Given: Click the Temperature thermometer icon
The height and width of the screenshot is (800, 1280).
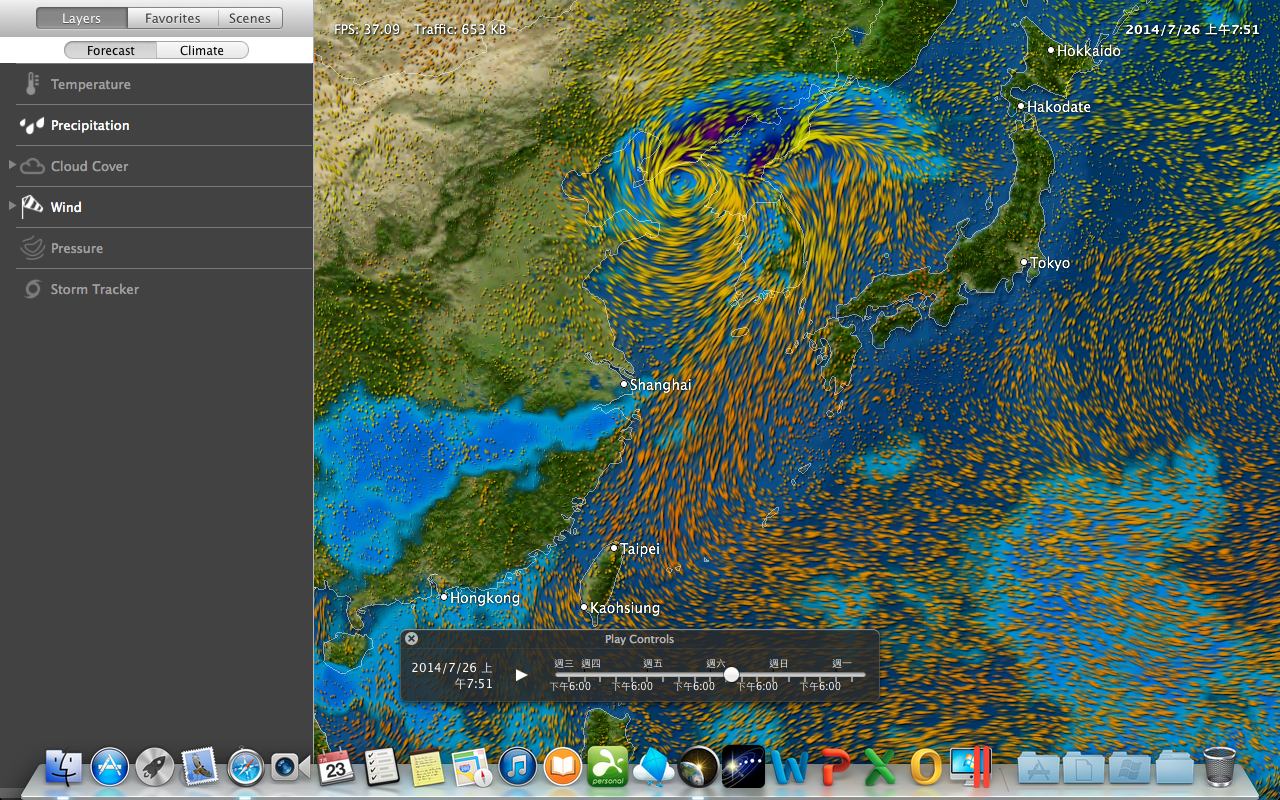Looking at the screenshot, I should (x=32, y=85).
